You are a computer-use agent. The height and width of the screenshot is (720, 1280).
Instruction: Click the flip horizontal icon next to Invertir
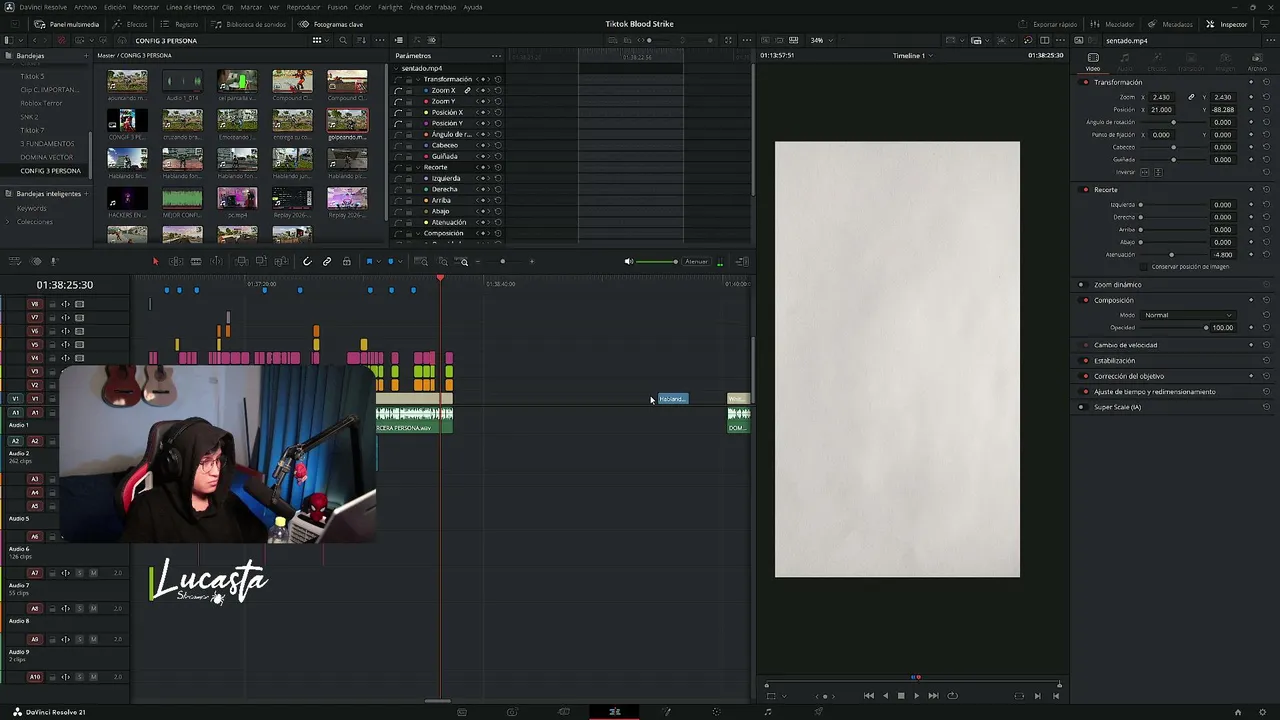pos(1146,172)
